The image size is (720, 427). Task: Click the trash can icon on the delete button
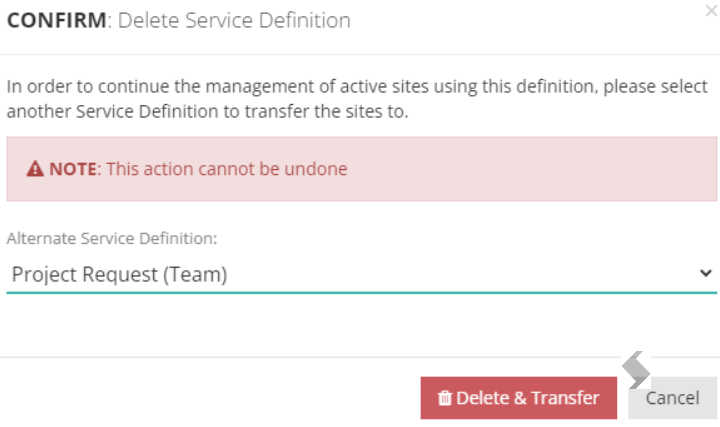click(444, 398)
